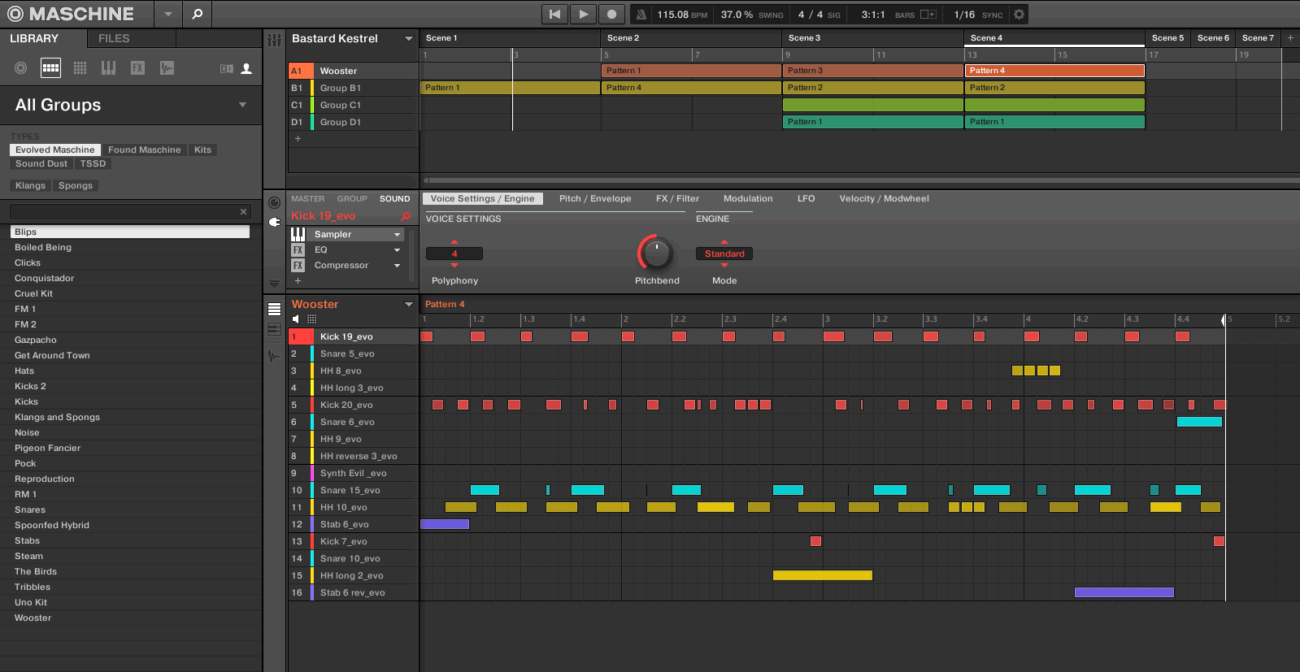The image size is (1300, 672).
Task: Toggle the user content person icon
Action: (246, 68)
